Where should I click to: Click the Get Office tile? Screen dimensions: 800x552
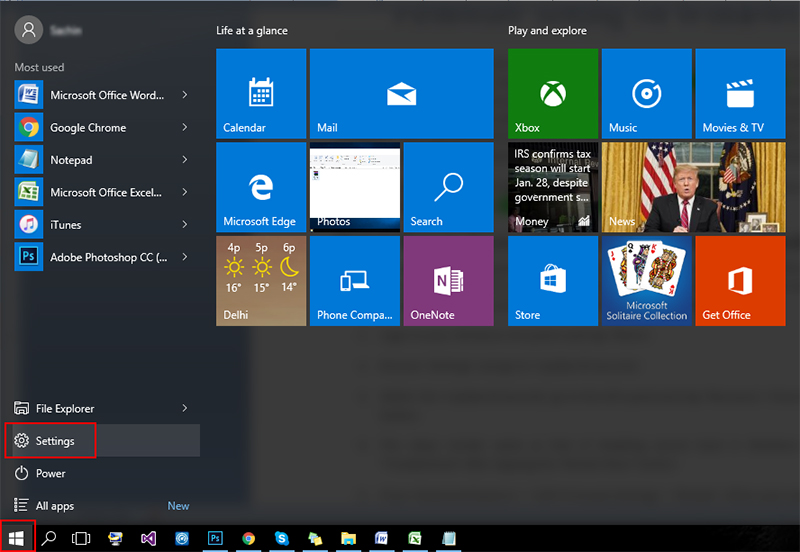740,281
